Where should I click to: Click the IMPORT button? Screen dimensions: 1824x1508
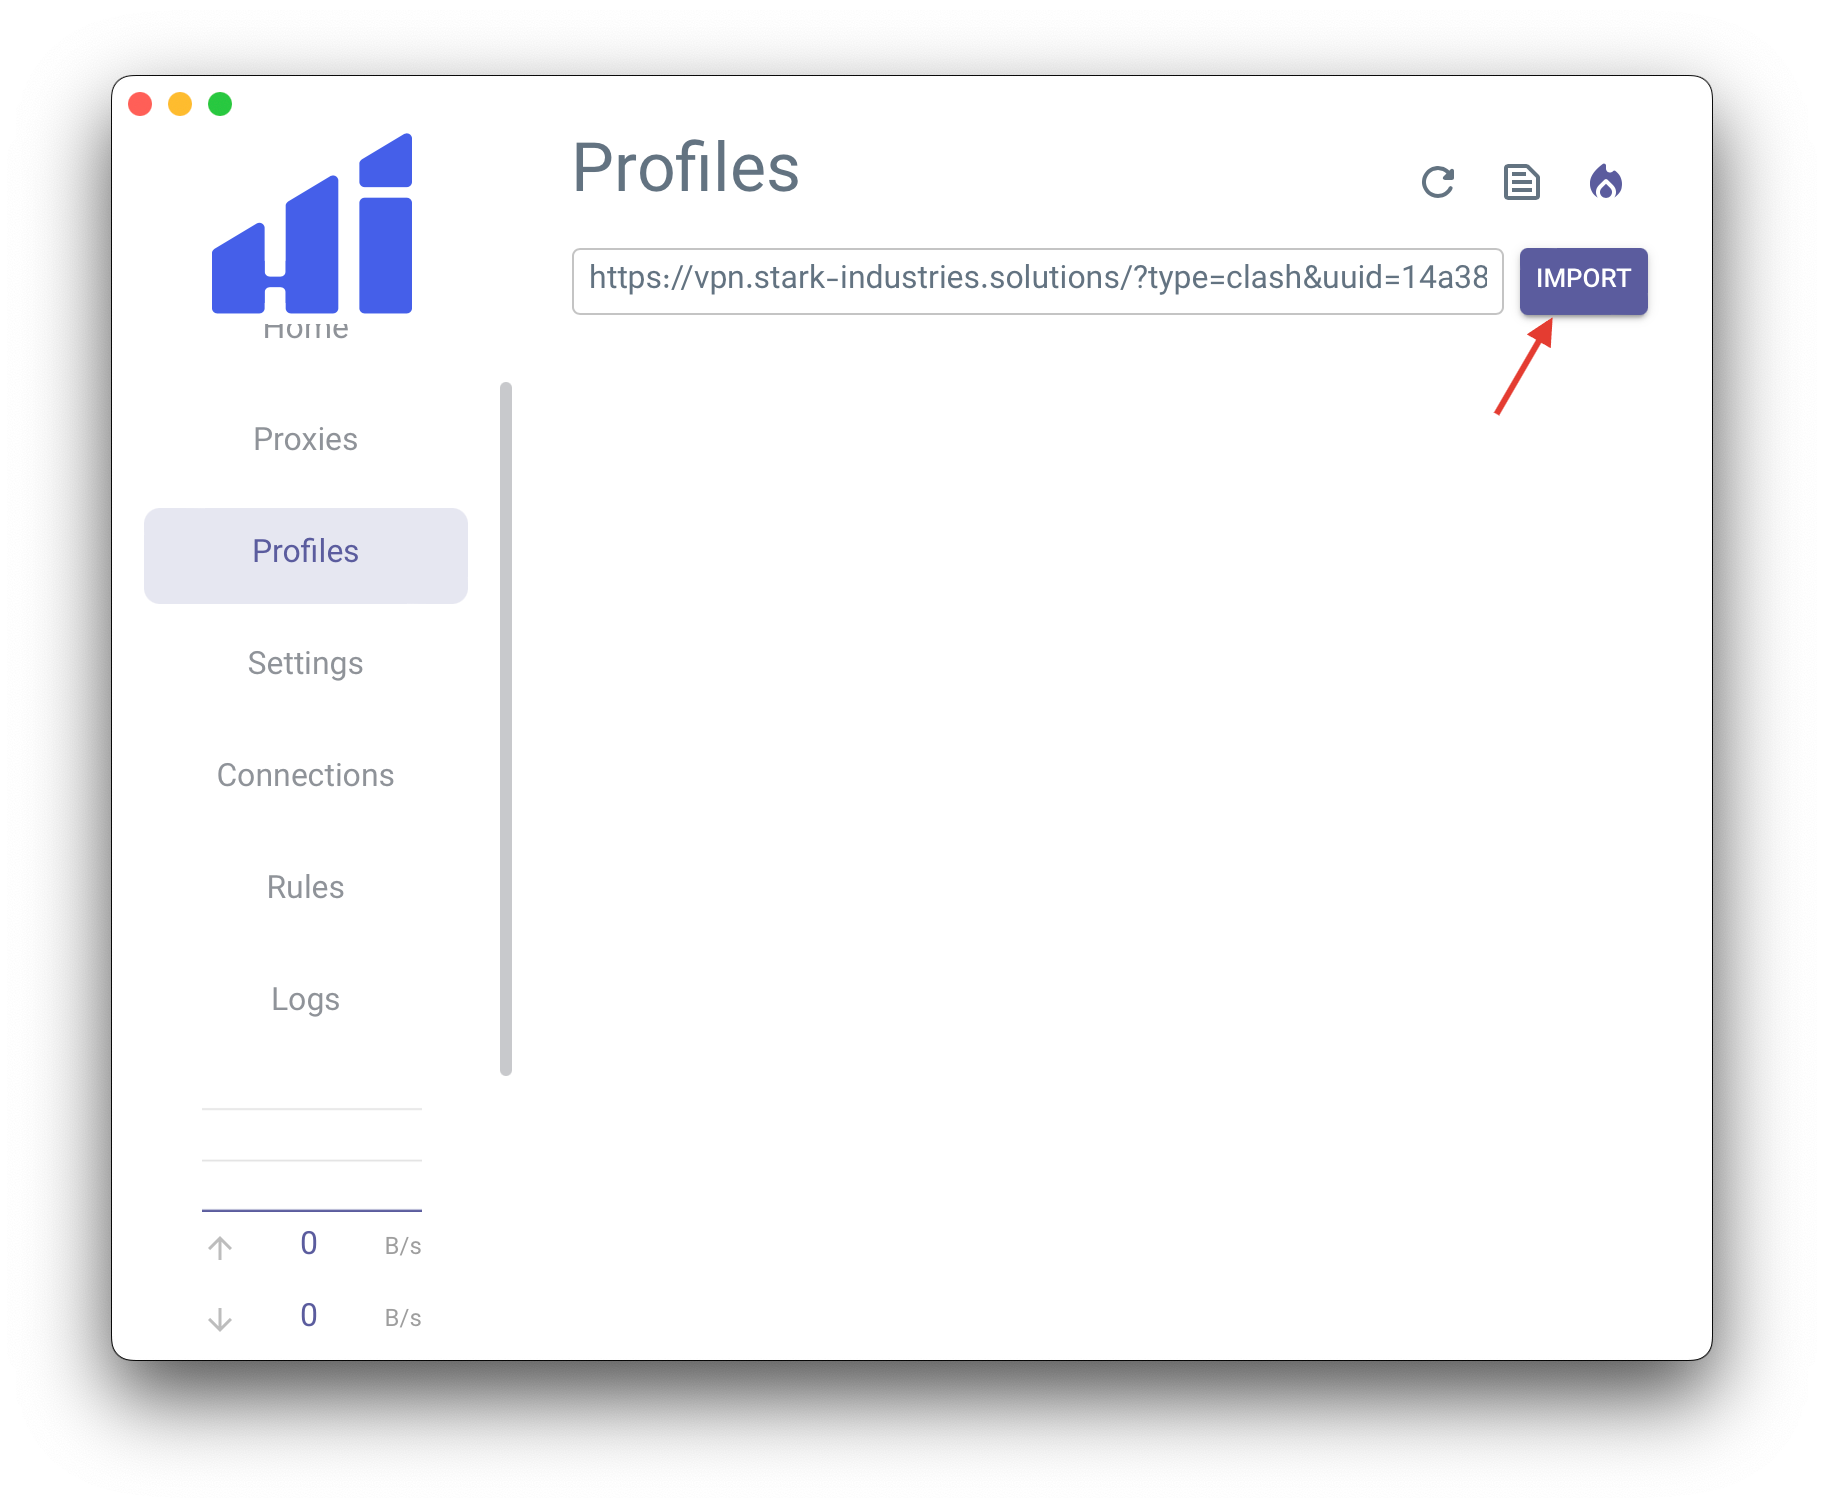click(1583, 279)
